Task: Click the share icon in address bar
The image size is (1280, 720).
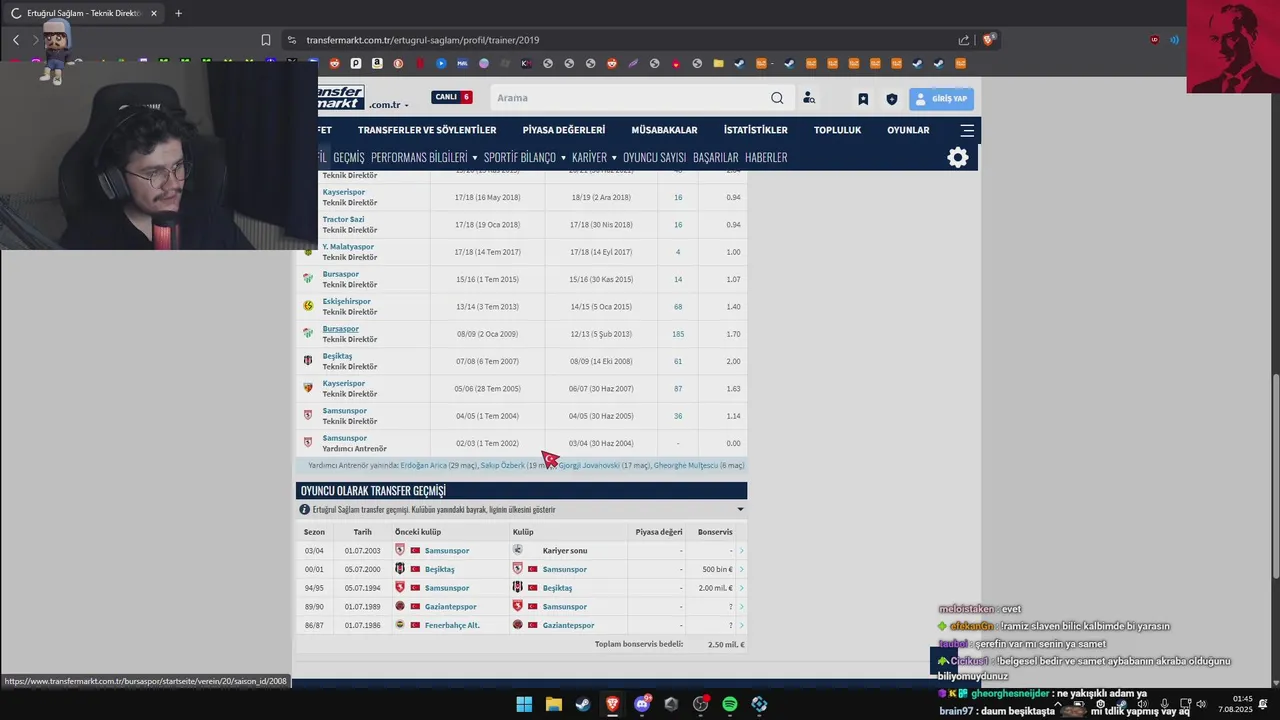Action: [963, 40]
